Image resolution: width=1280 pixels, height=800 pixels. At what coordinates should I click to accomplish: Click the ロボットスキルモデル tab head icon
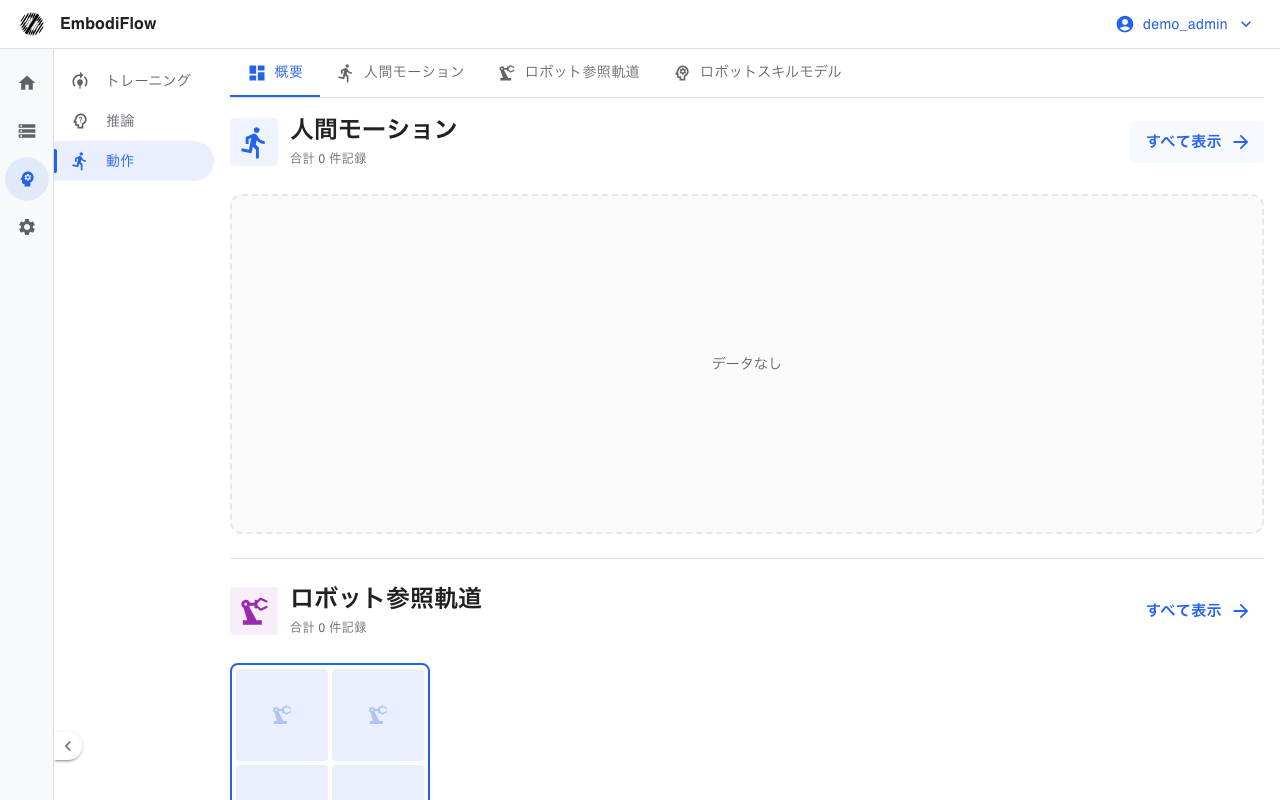682,73
